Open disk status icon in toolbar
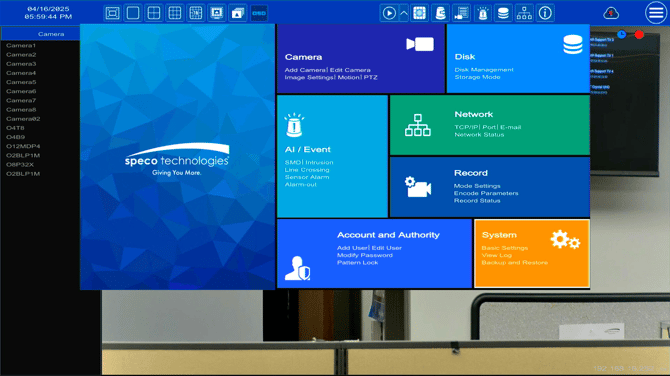670x376 pixels. [503, 13]
